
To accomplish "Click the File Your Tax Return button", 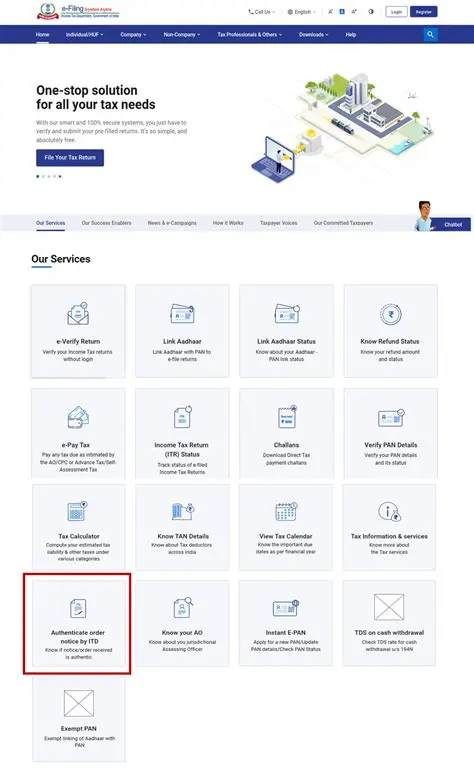I will point(70,158).
